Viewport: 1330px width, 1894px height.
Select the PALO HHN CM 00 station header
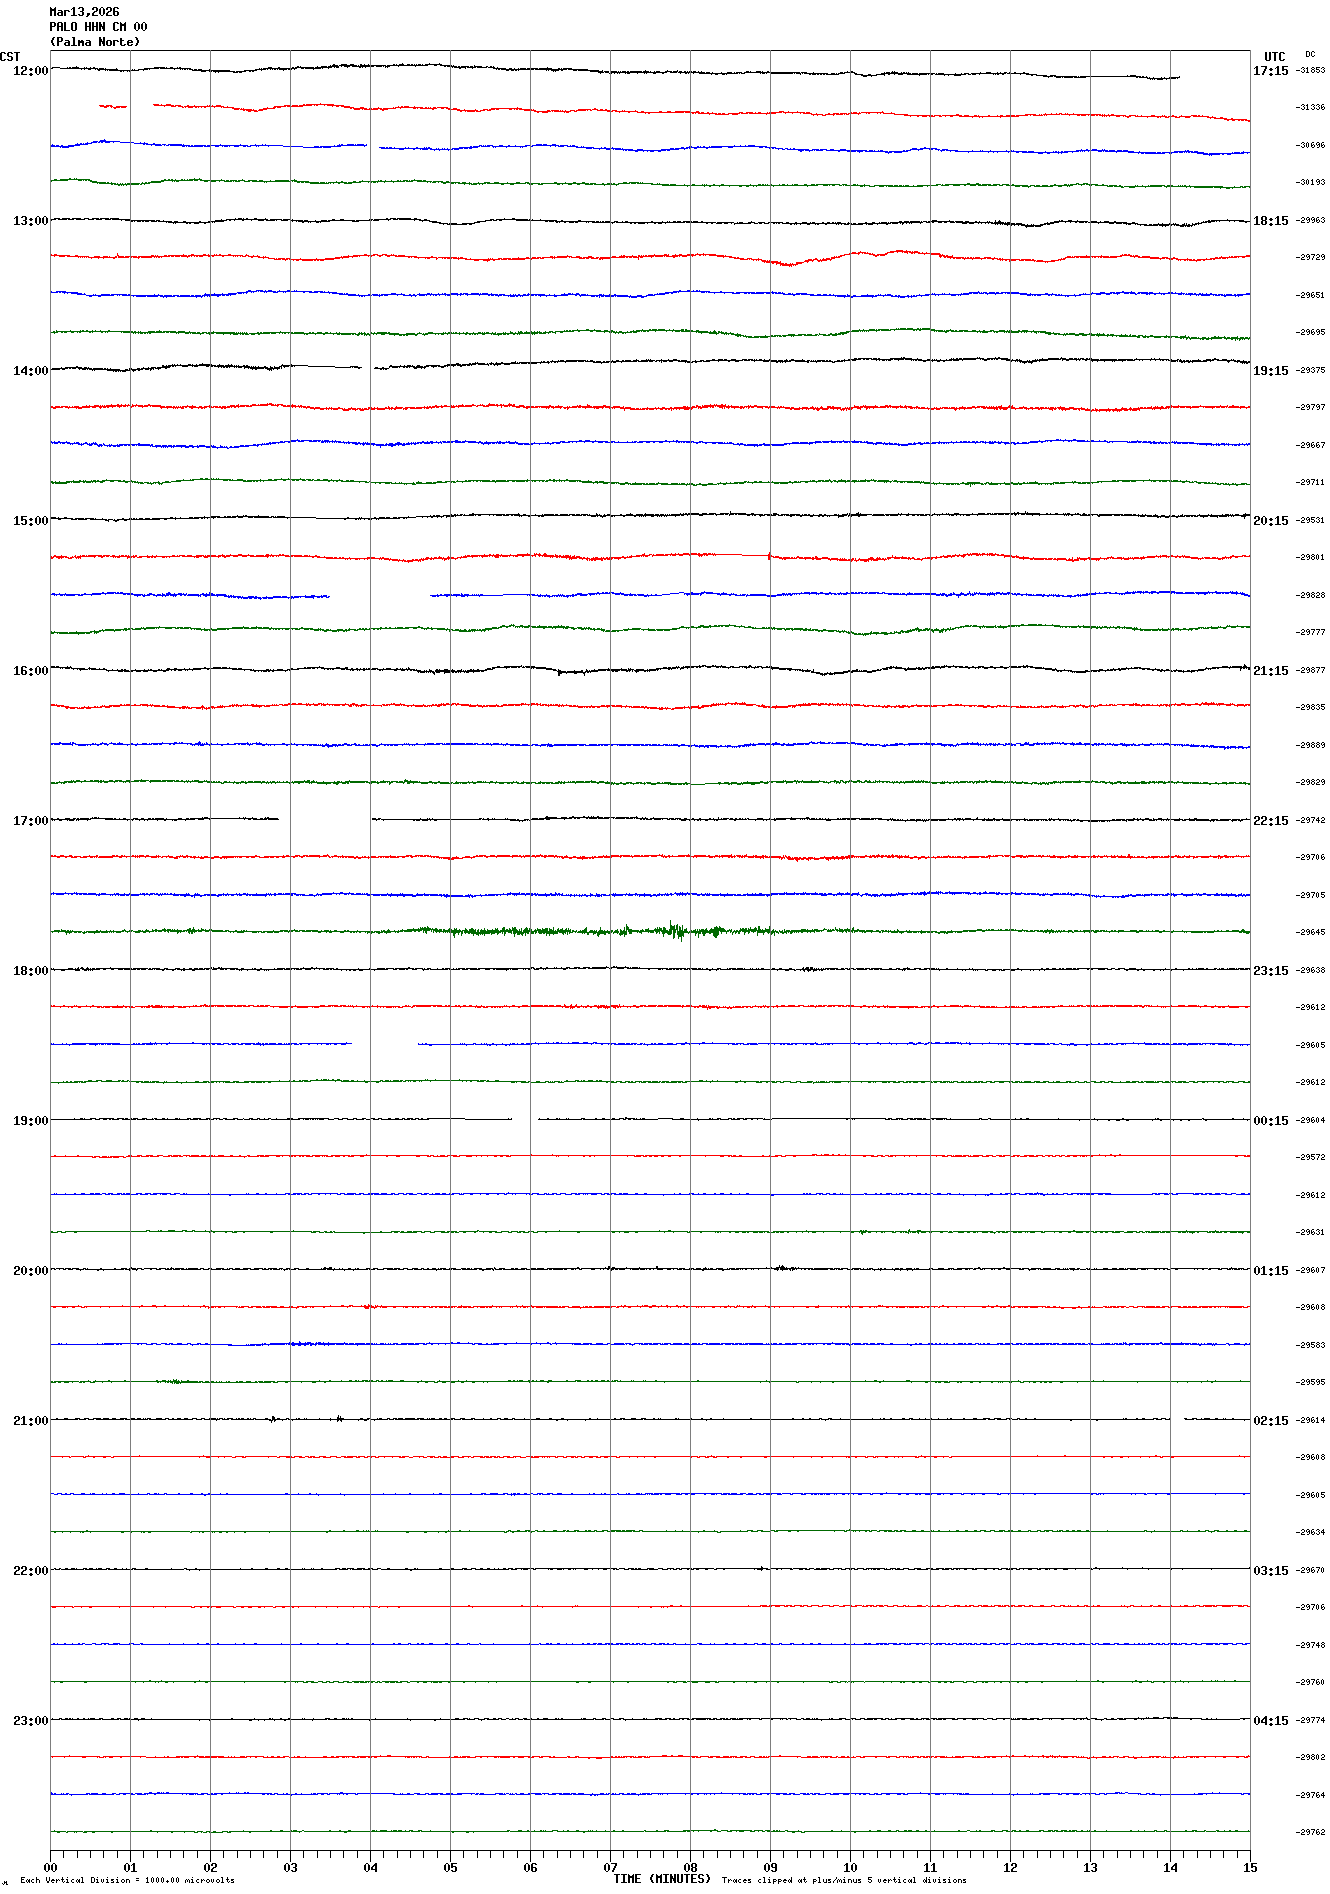[98, 27]
